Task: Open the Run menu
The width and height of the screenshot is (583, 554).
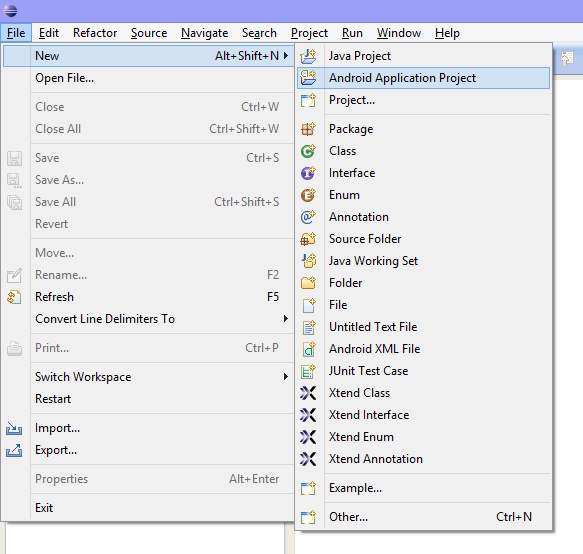Action: pos(352,33)
